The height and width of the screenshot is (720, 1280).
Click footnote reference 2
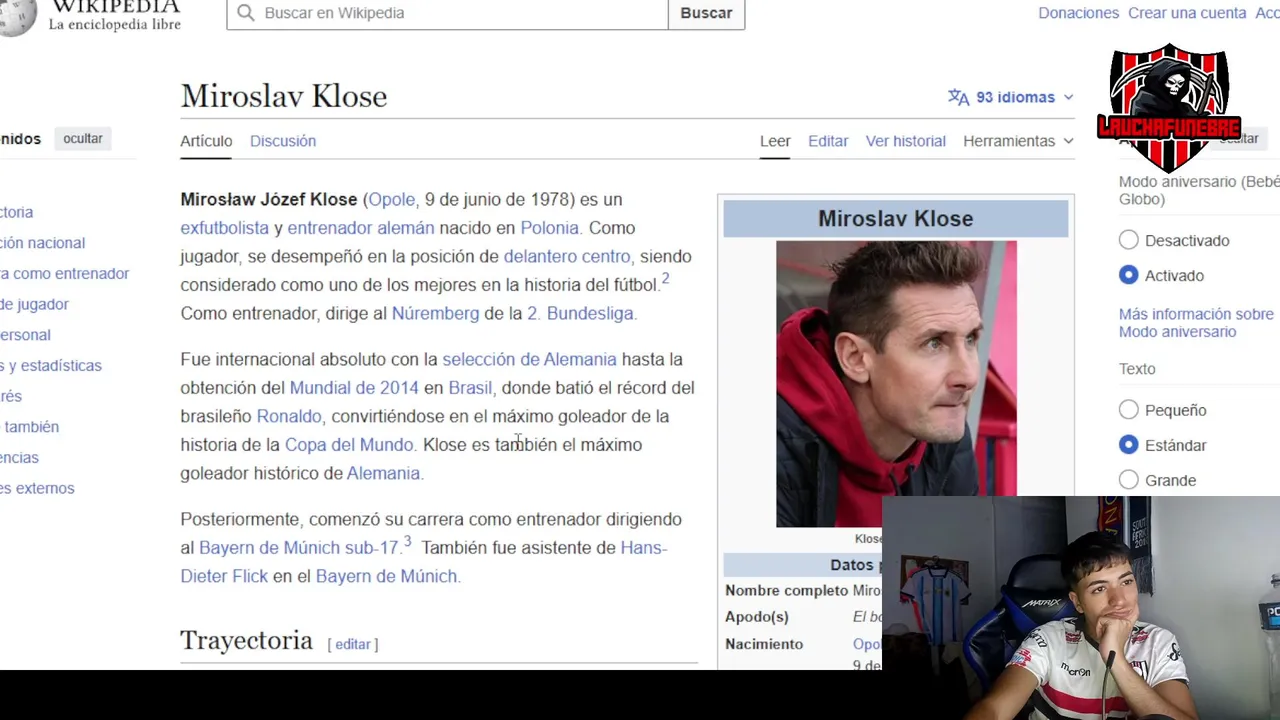pyautogui.click(x=665, y=279)
